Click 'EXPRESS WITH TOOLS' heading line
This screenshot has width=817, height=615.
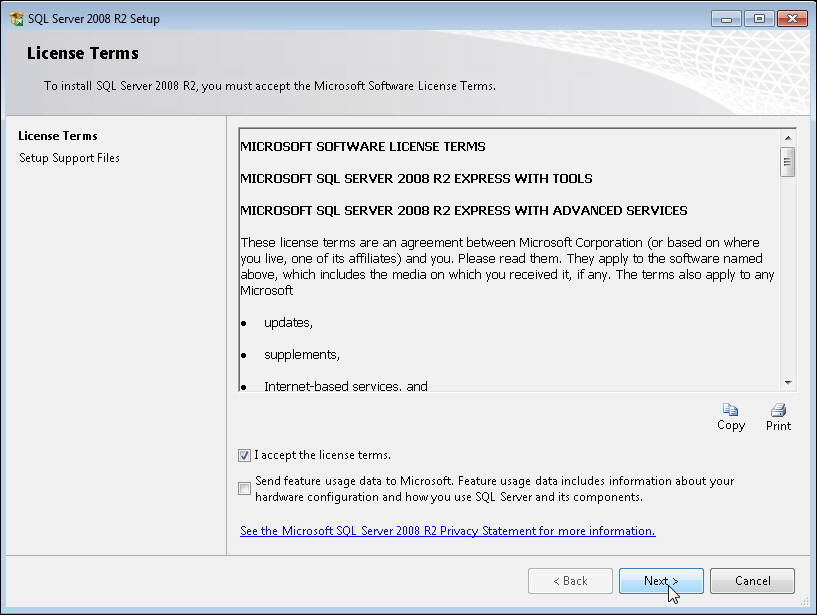(x=416, y=179)
